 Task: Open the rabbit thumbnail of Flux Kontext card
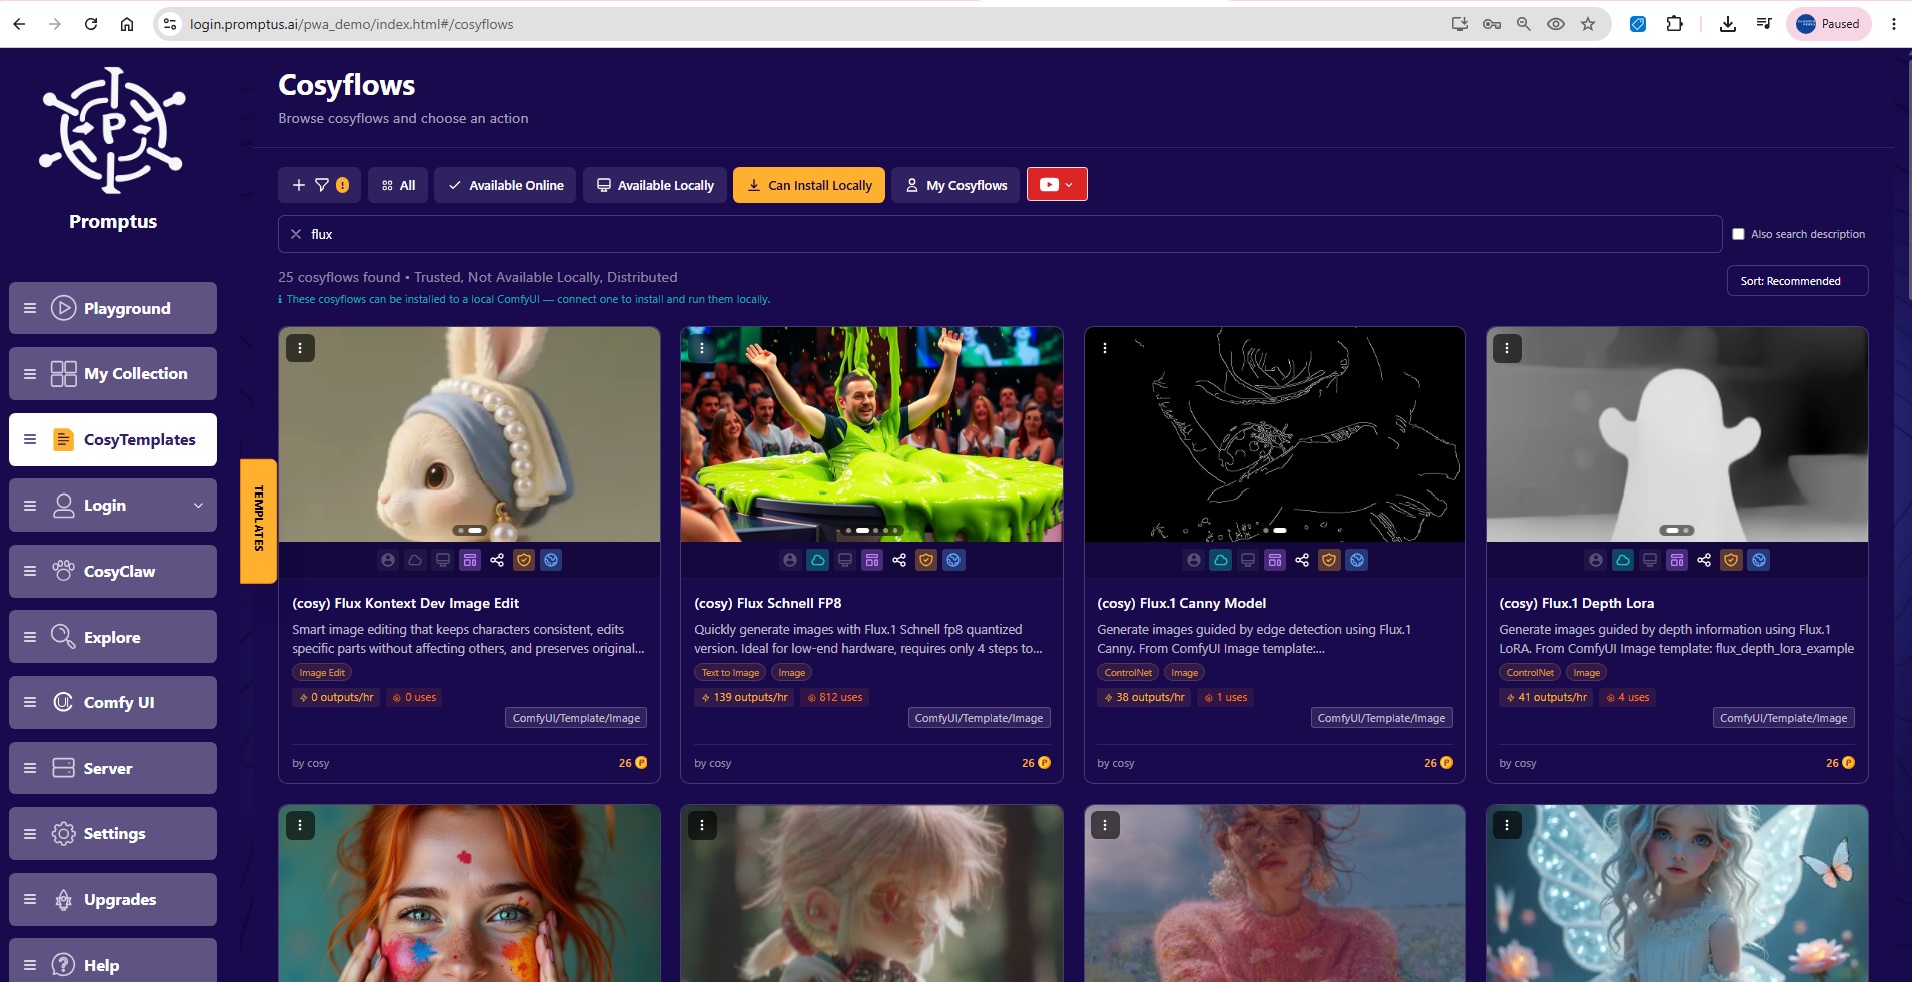[x=470, y=435]
